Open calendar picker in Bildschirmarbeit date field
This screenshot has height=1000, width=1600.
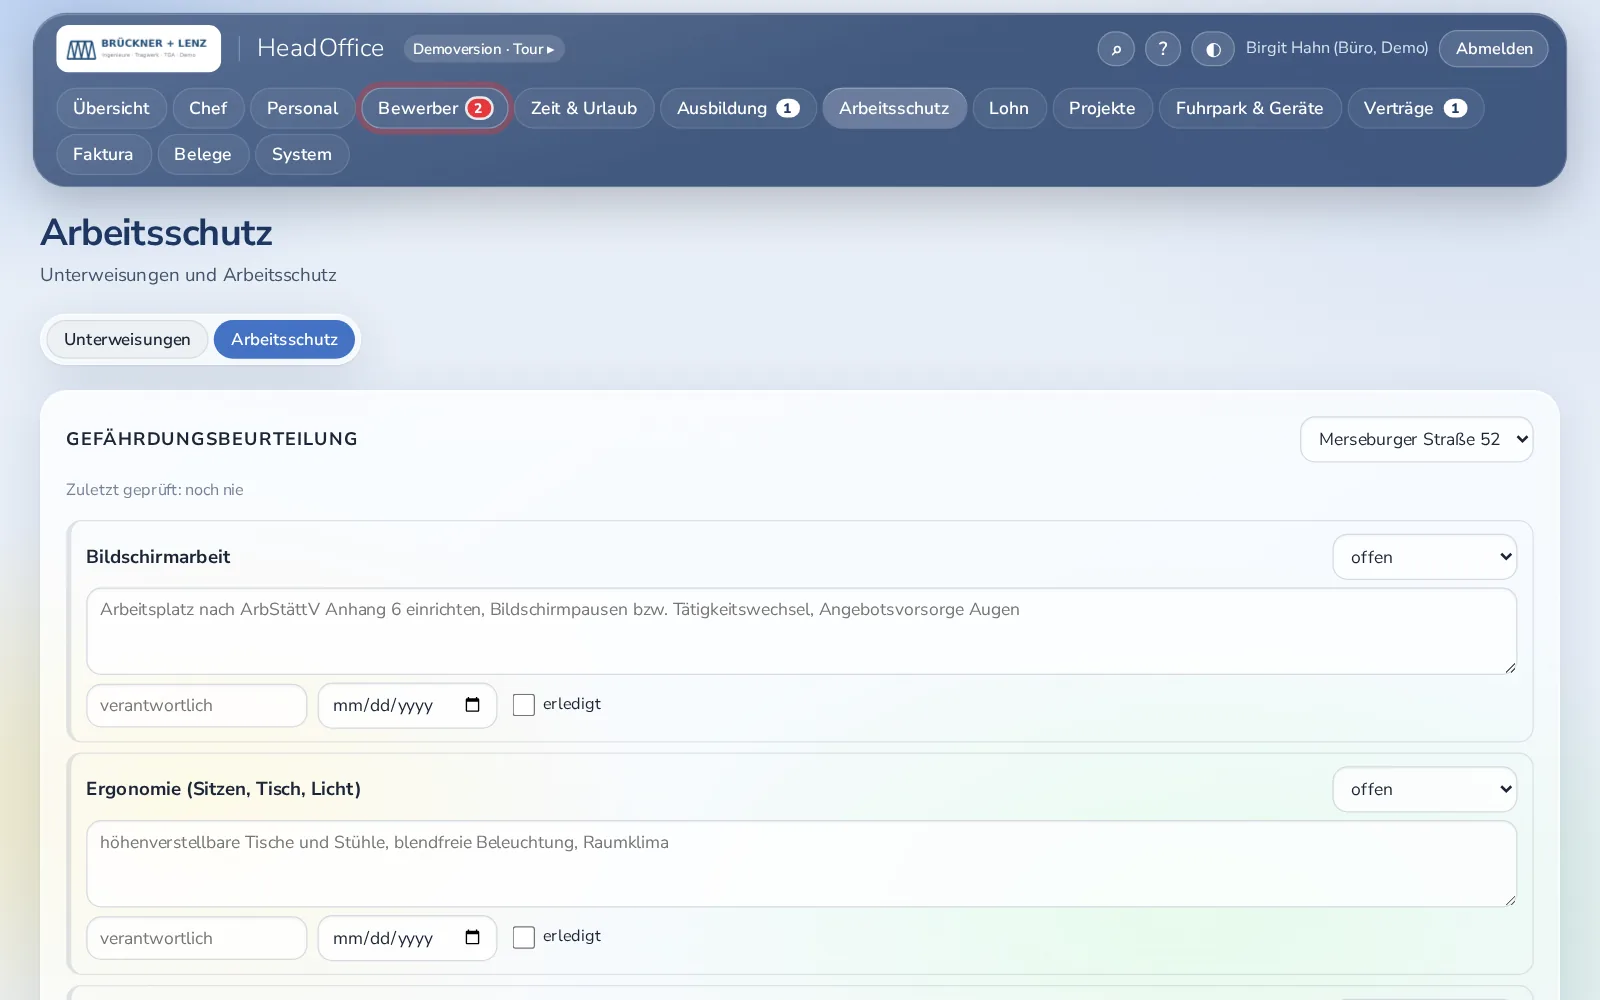click(473, 705)
